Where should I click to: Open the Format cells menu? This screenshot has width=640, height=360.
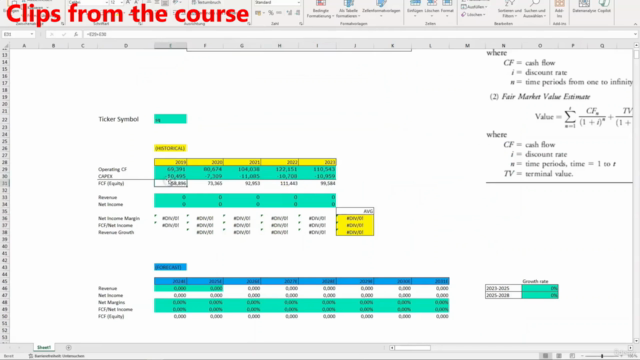click(x=447, y=9)
